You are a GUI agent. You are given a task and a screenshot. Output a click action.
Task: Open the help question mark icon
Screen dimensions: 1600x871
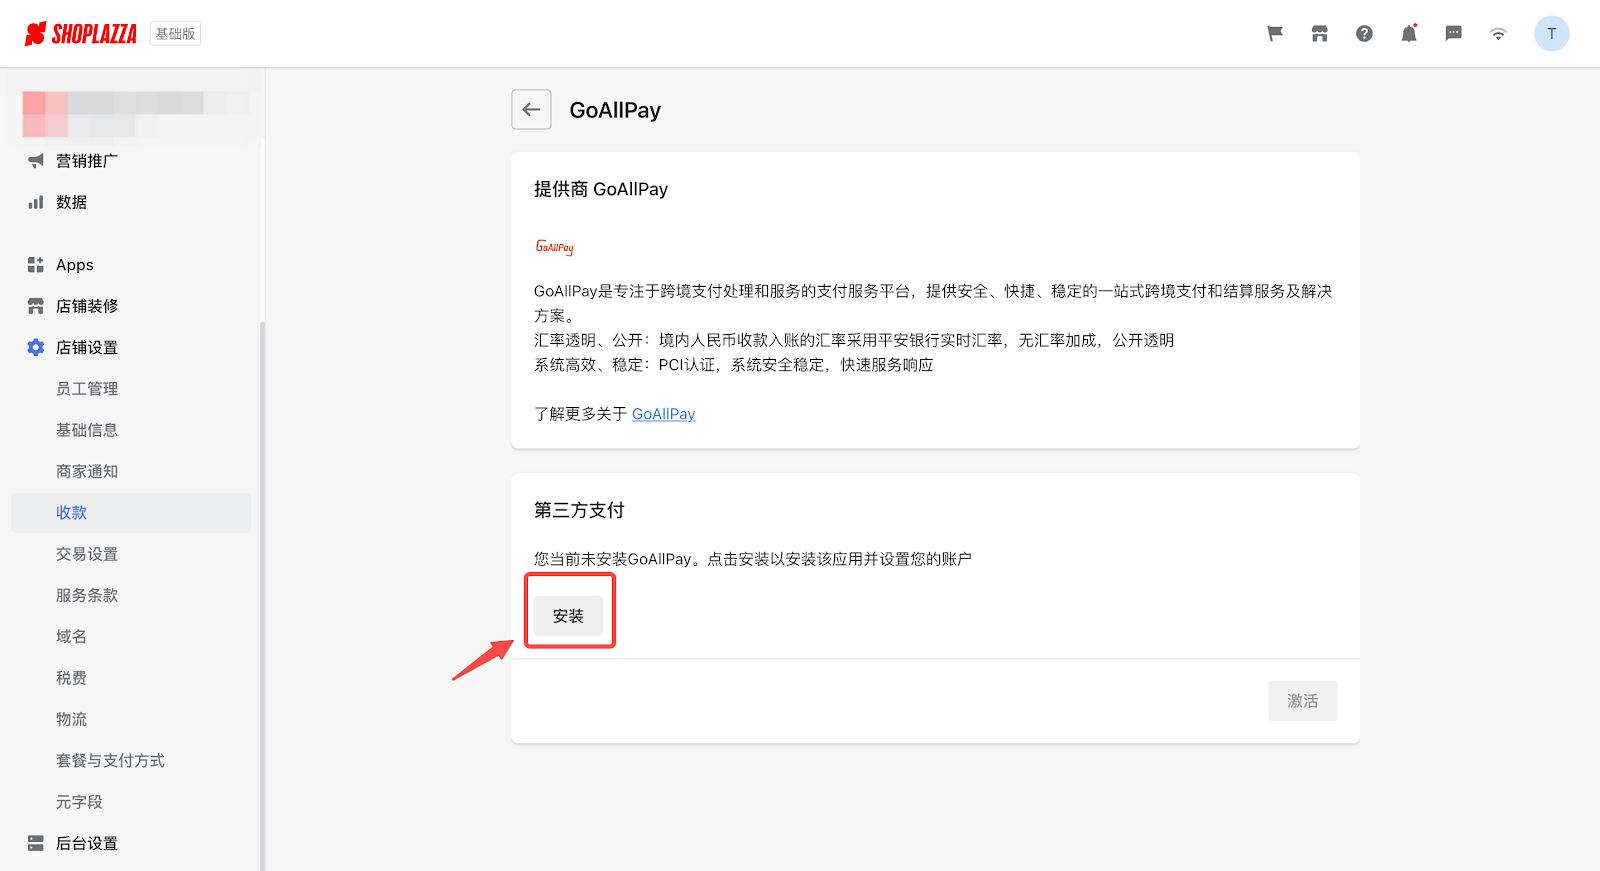(1364, 34)
